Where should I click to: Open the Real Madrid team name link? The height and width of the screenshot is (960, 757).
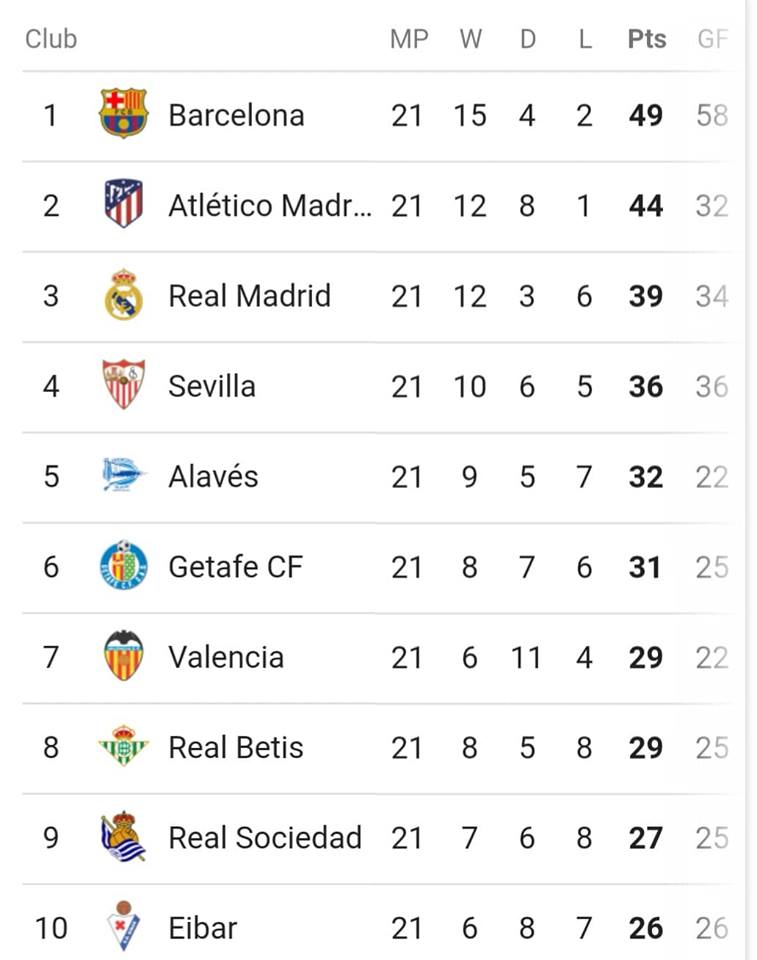coord(250,296)
